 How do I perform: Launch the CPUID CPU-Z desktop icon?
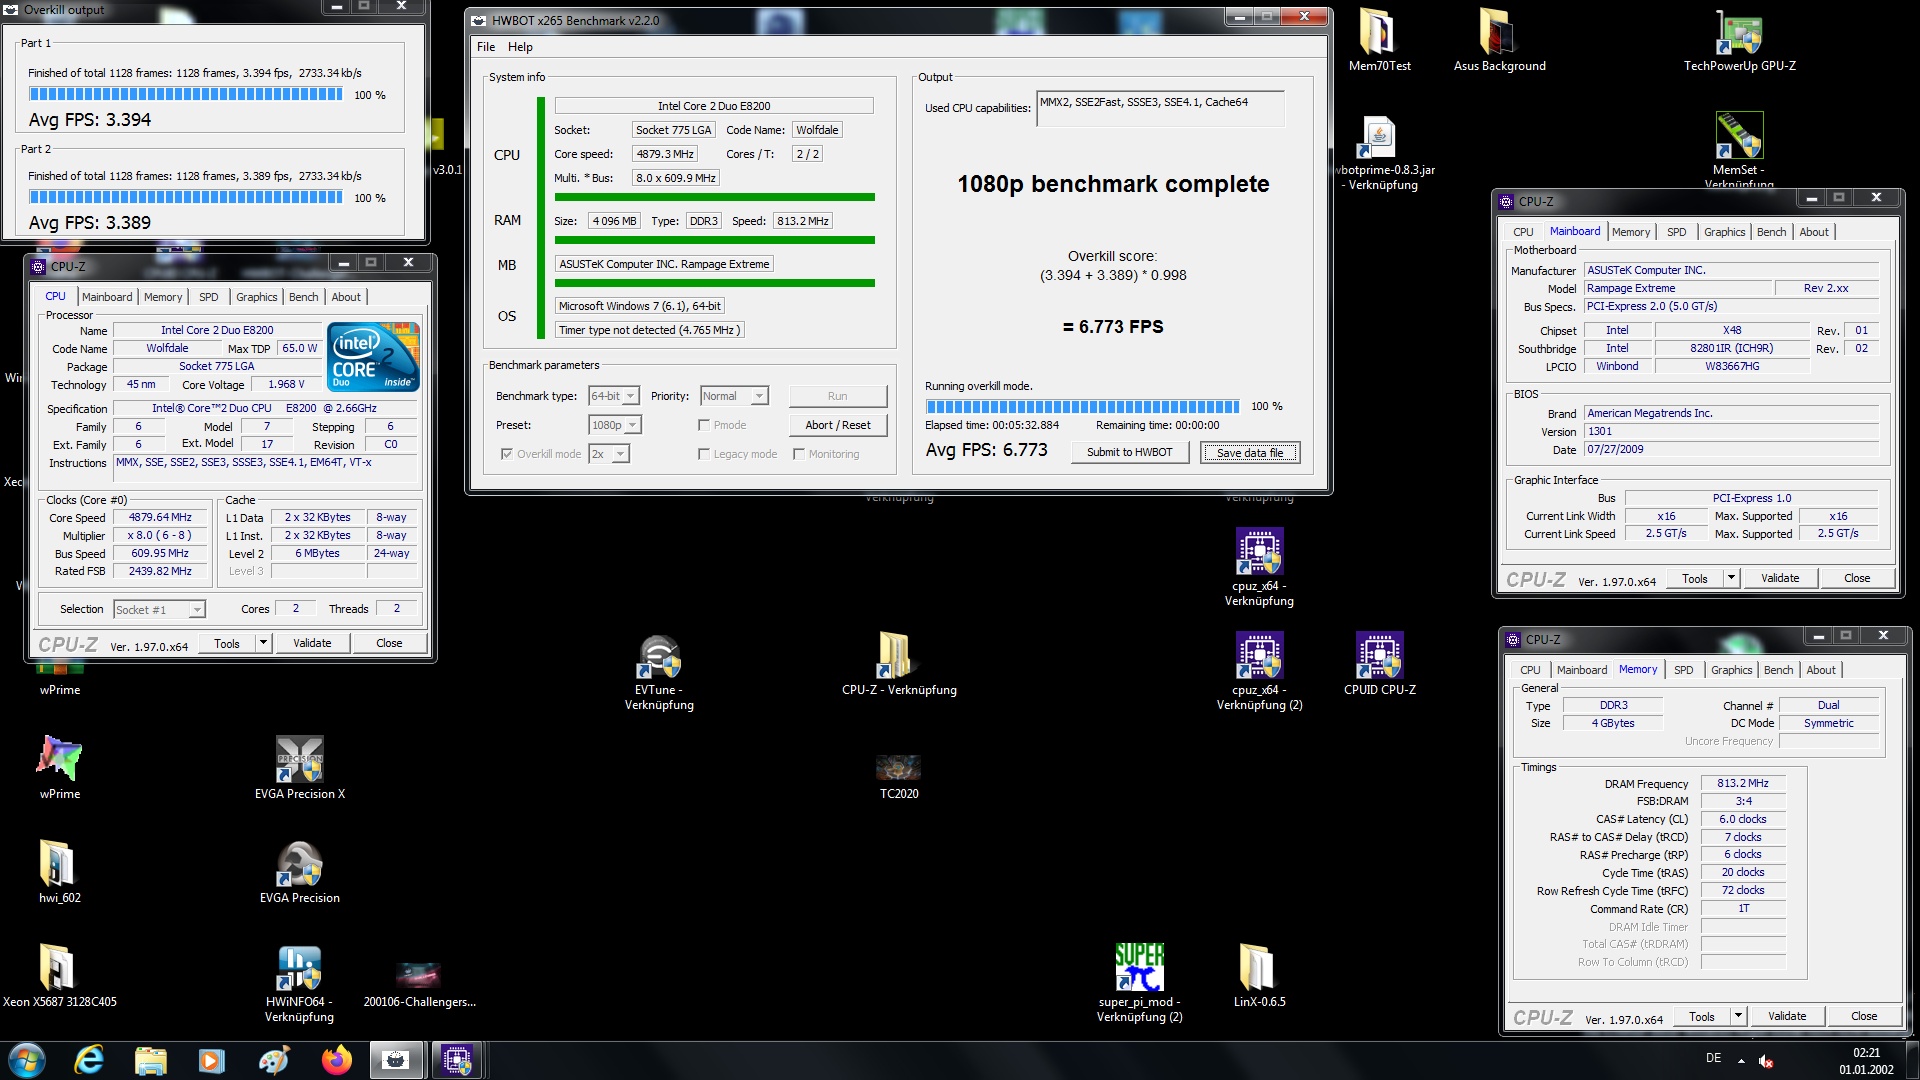[x=1379, y=656]
